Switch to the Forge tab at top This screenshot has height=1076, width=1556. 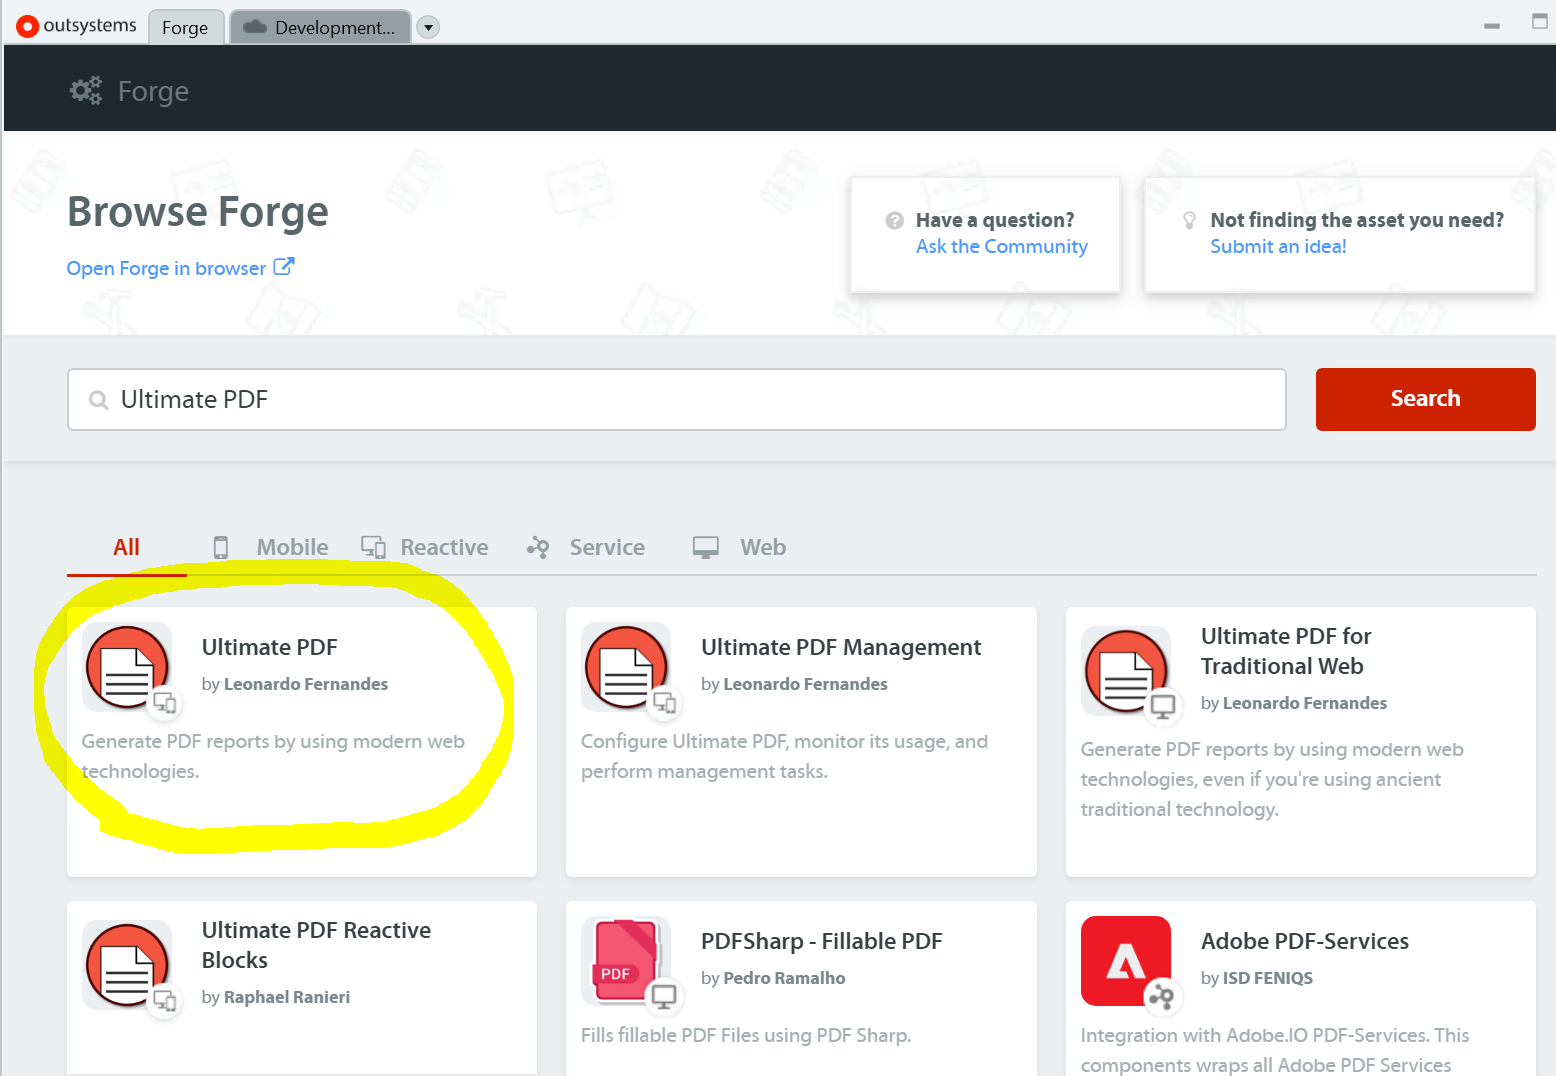pos(185,27)
